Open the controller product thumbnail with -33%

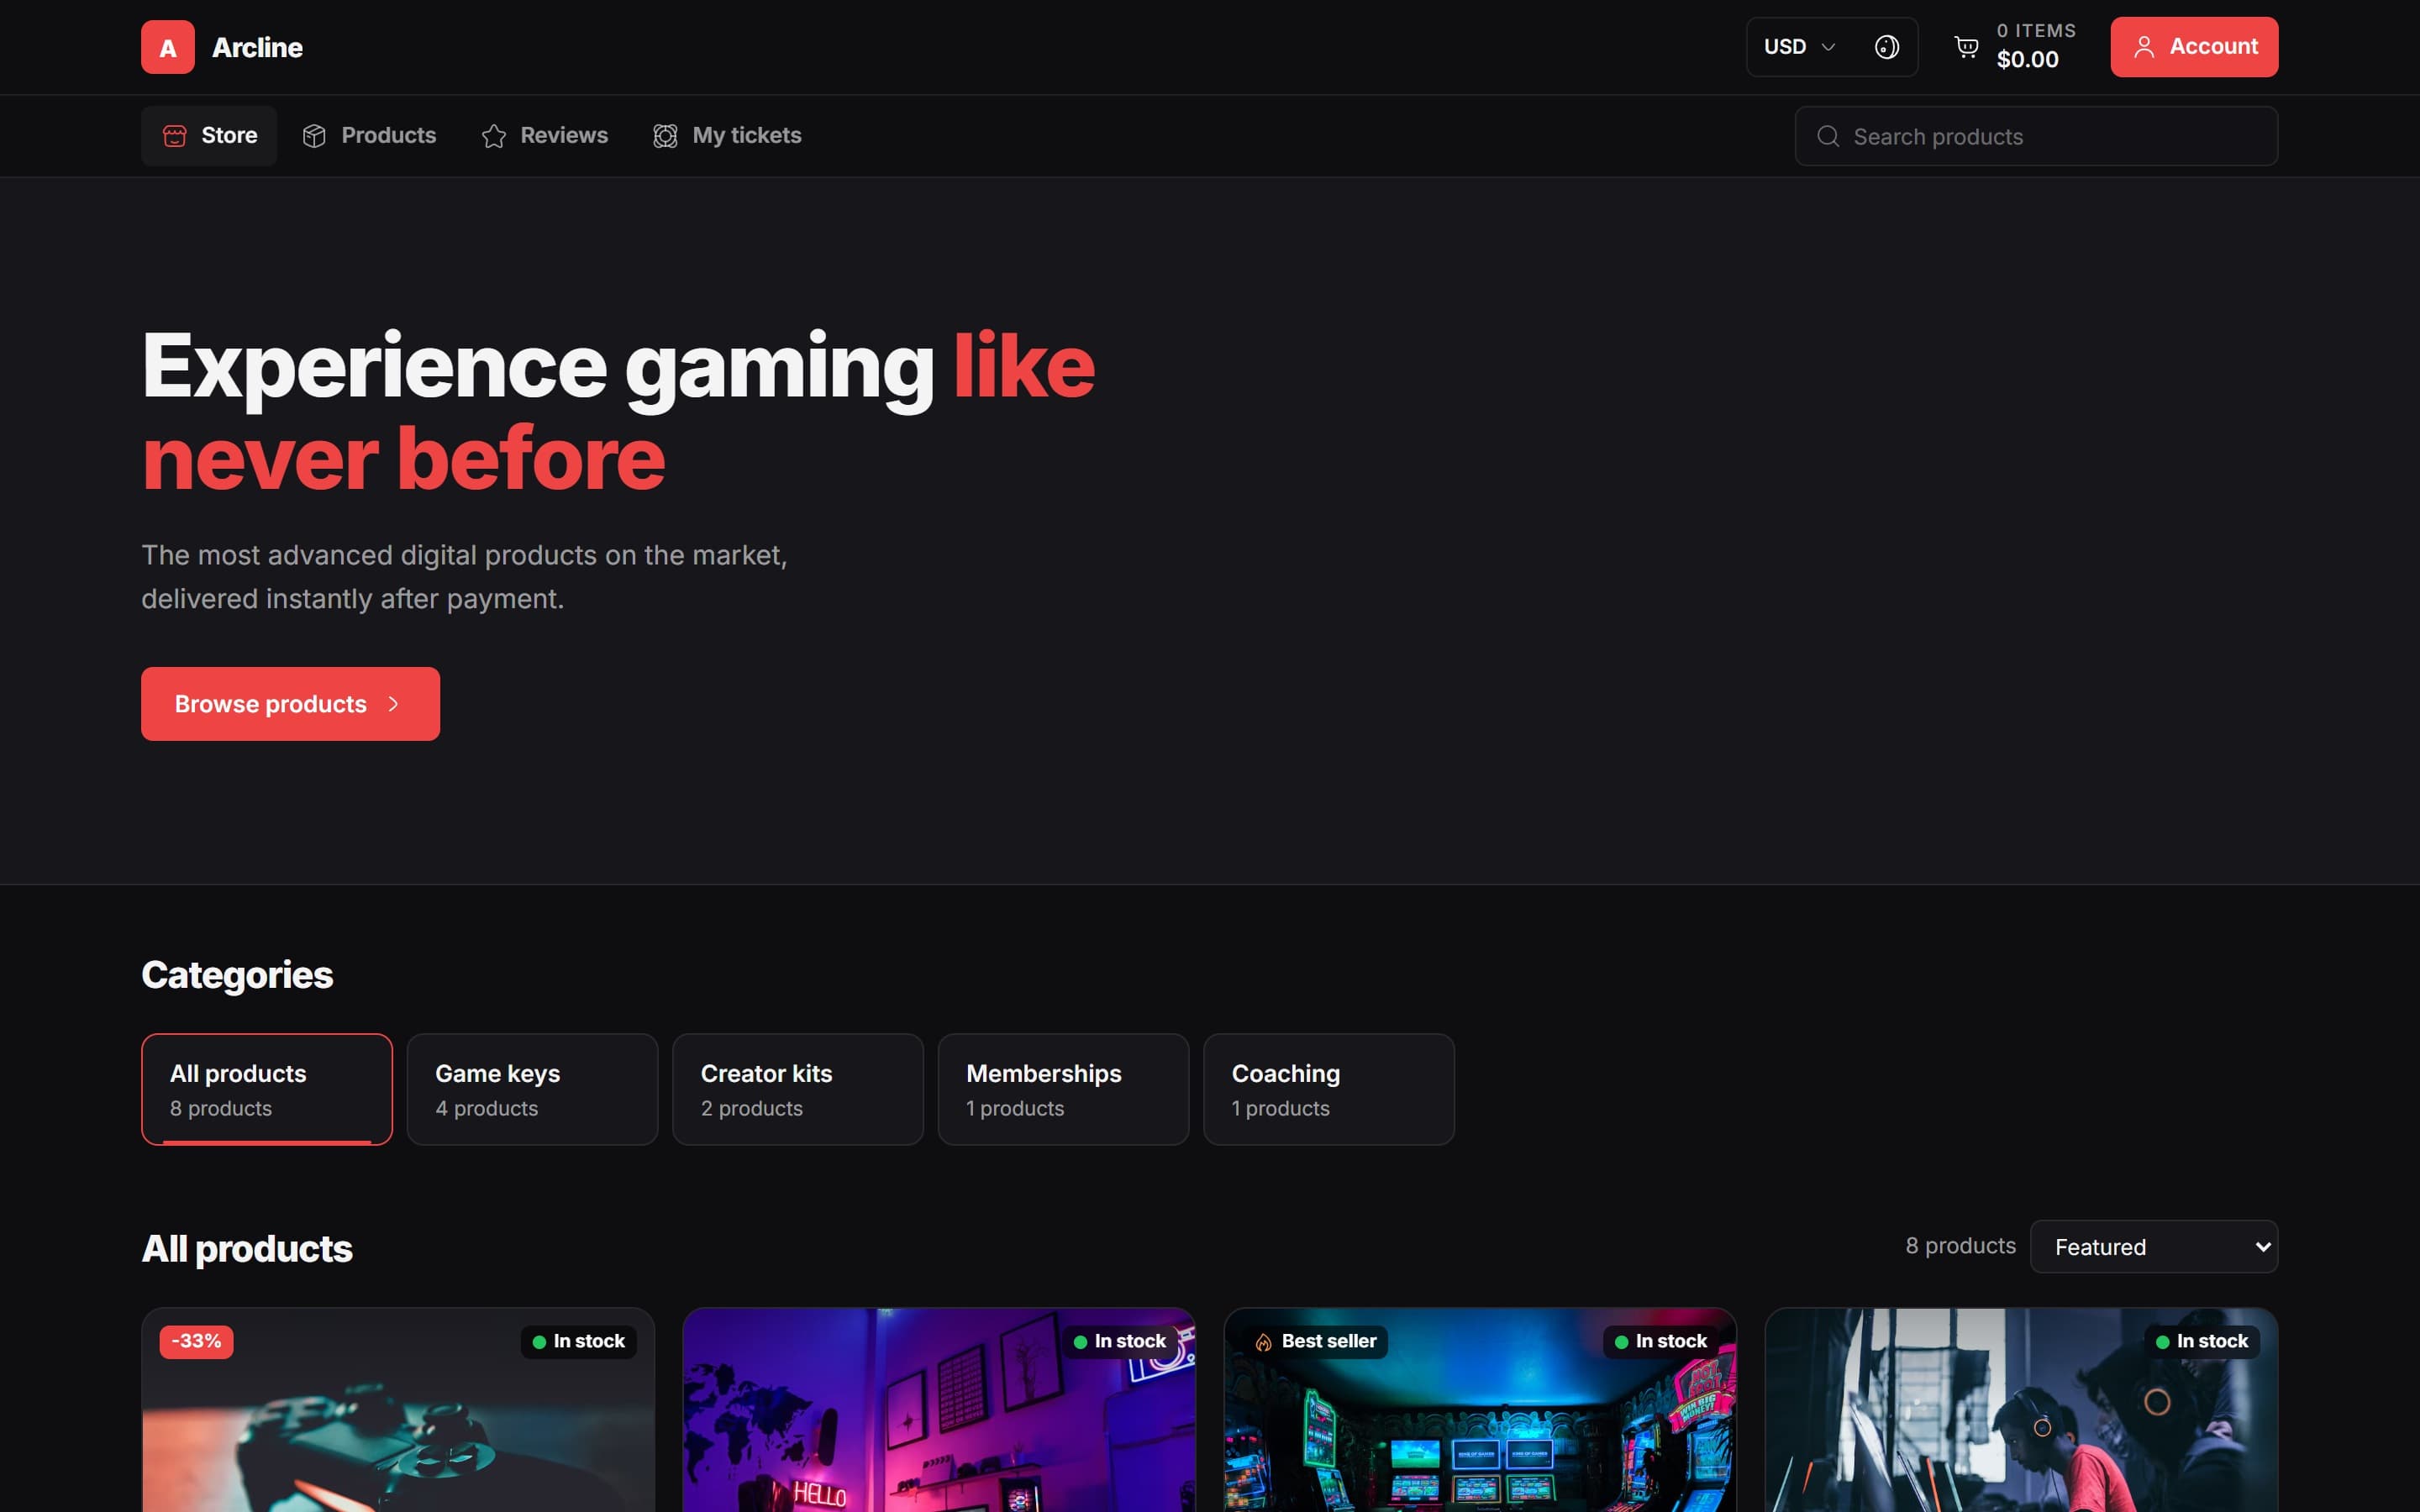398,1410
